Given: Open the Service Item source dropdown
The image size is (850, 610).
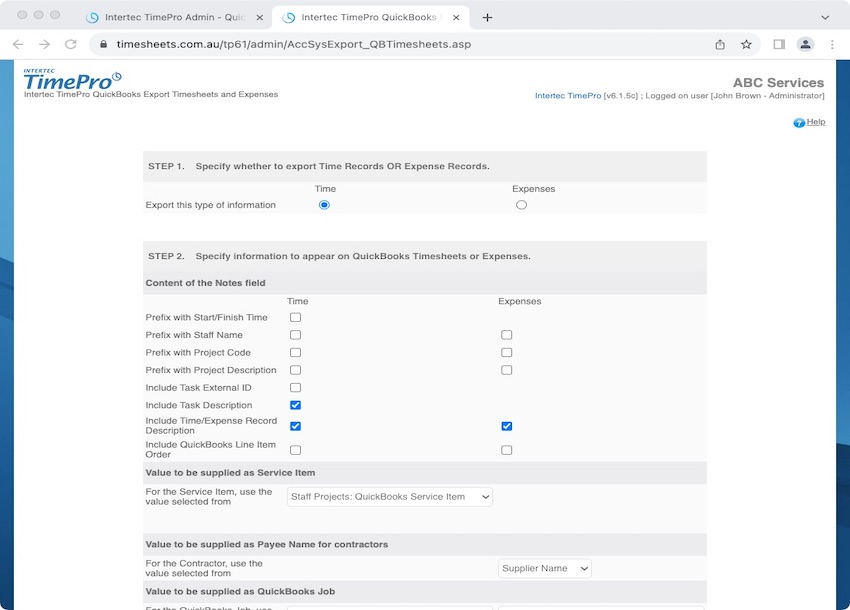Looking at the screenshot, I should point(390,497).
